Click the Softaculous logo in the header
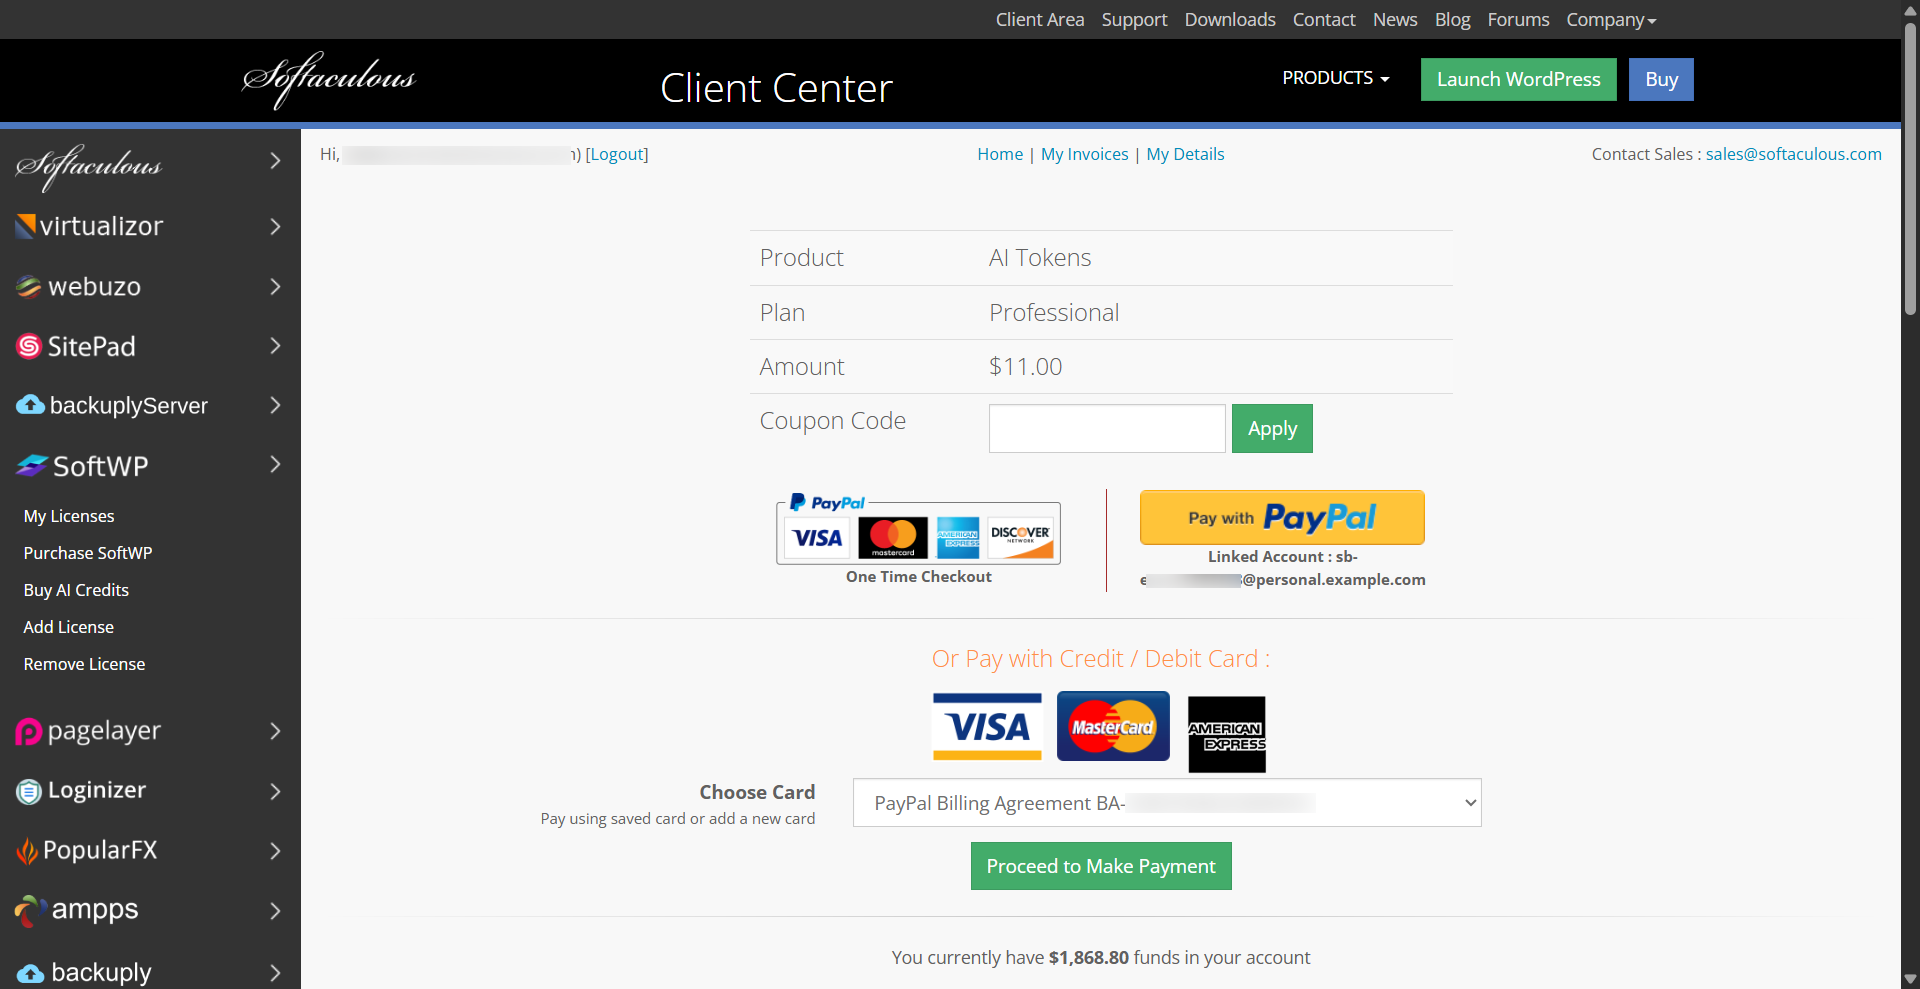The image size is (1920, 989). [x=328, y=79]
